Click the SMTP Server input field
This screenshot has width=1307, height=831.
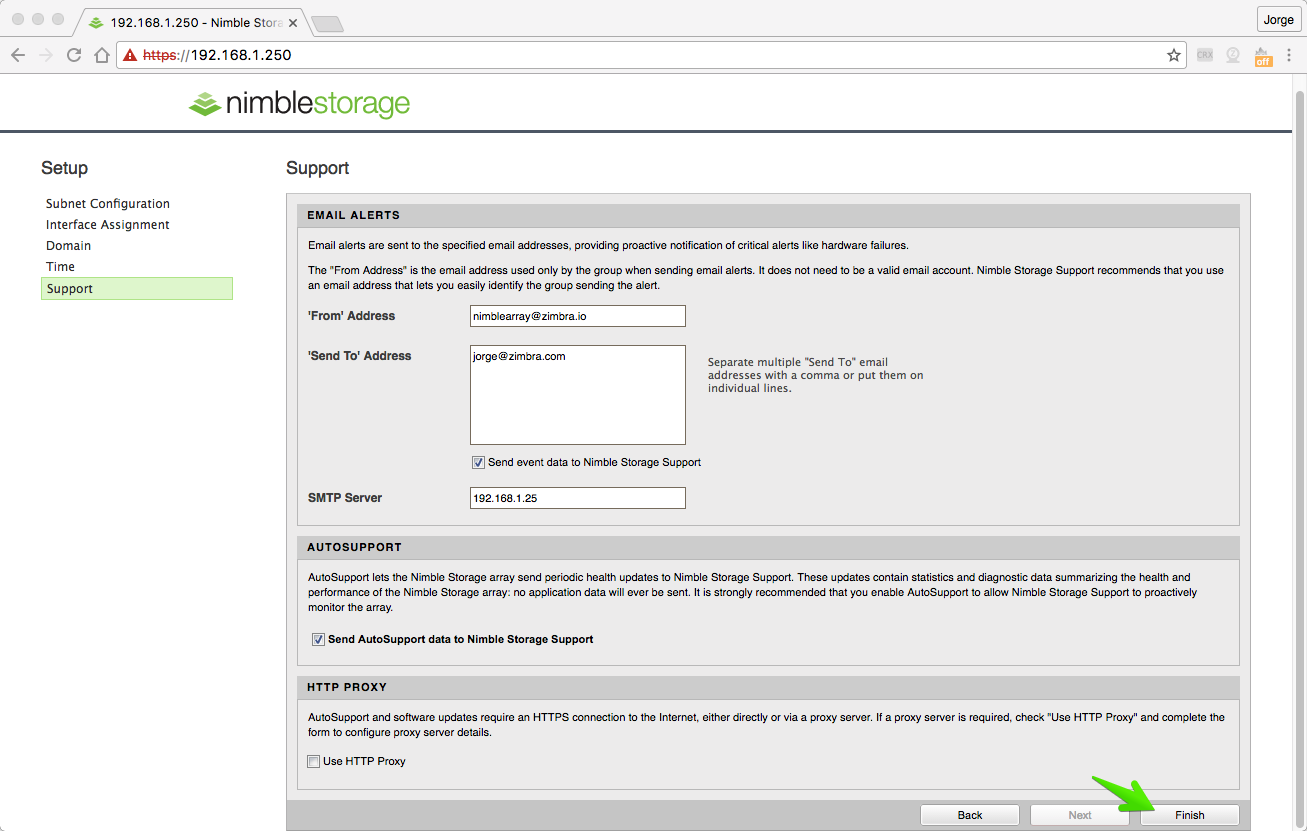pos(578,498)
